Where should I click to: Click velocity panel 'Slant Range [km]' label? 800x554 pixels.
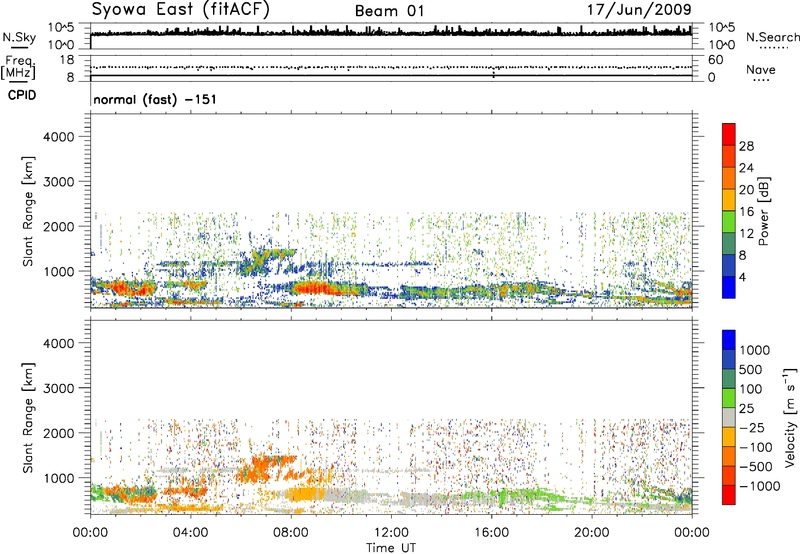[28, 418]
